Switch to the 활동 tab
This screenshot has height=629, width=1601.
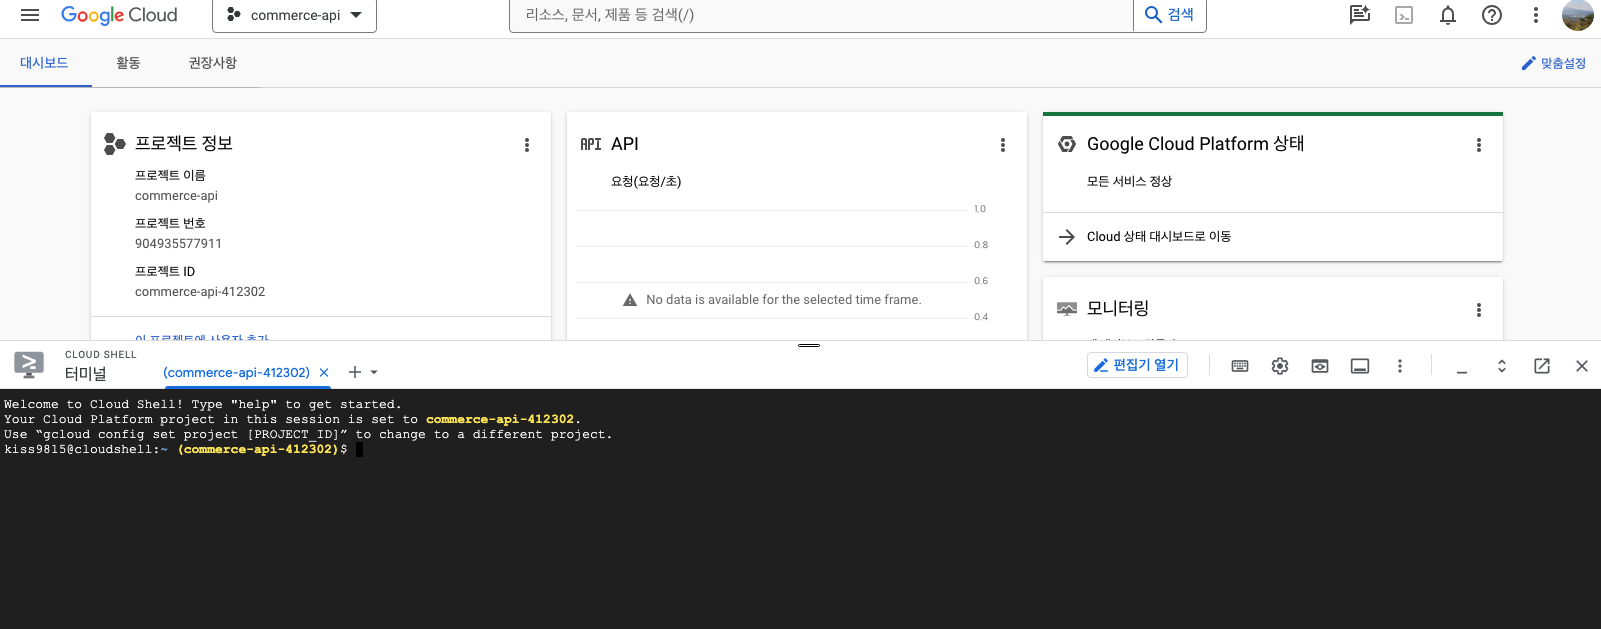tap(128, 63)
